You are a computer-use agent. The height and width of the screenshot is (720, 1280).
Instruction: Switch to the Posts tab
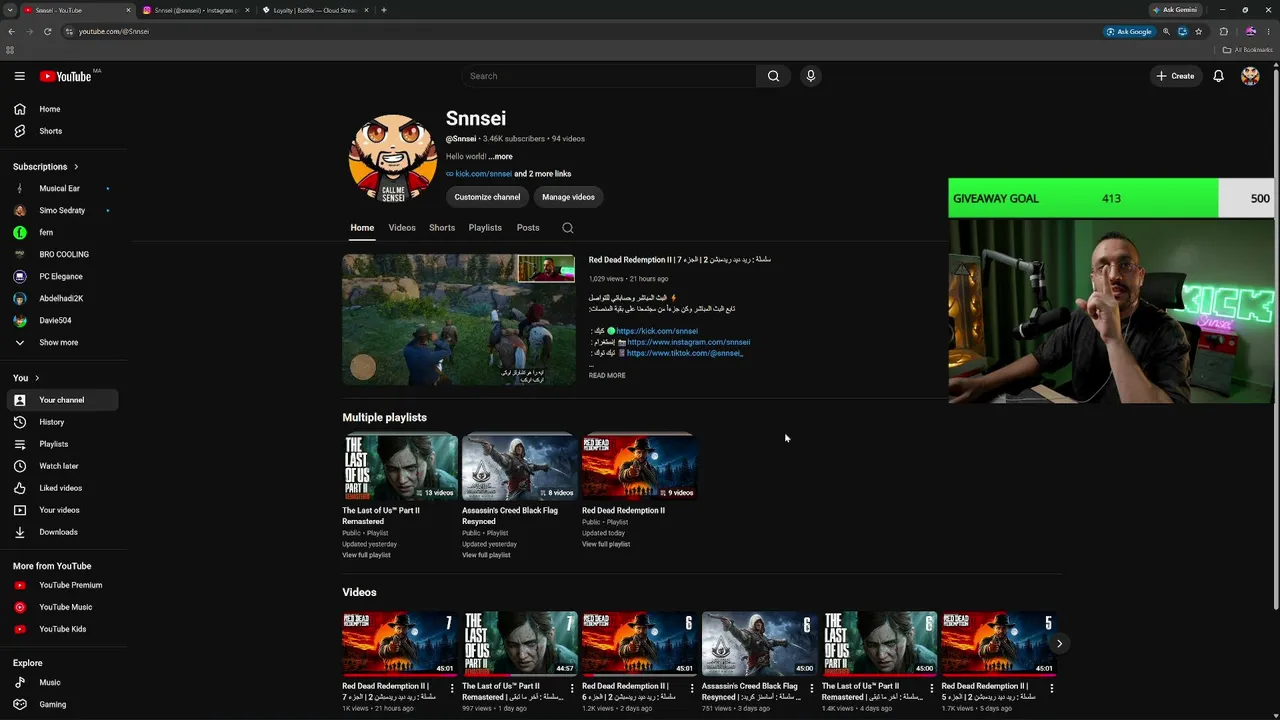[x=528, y=228]
